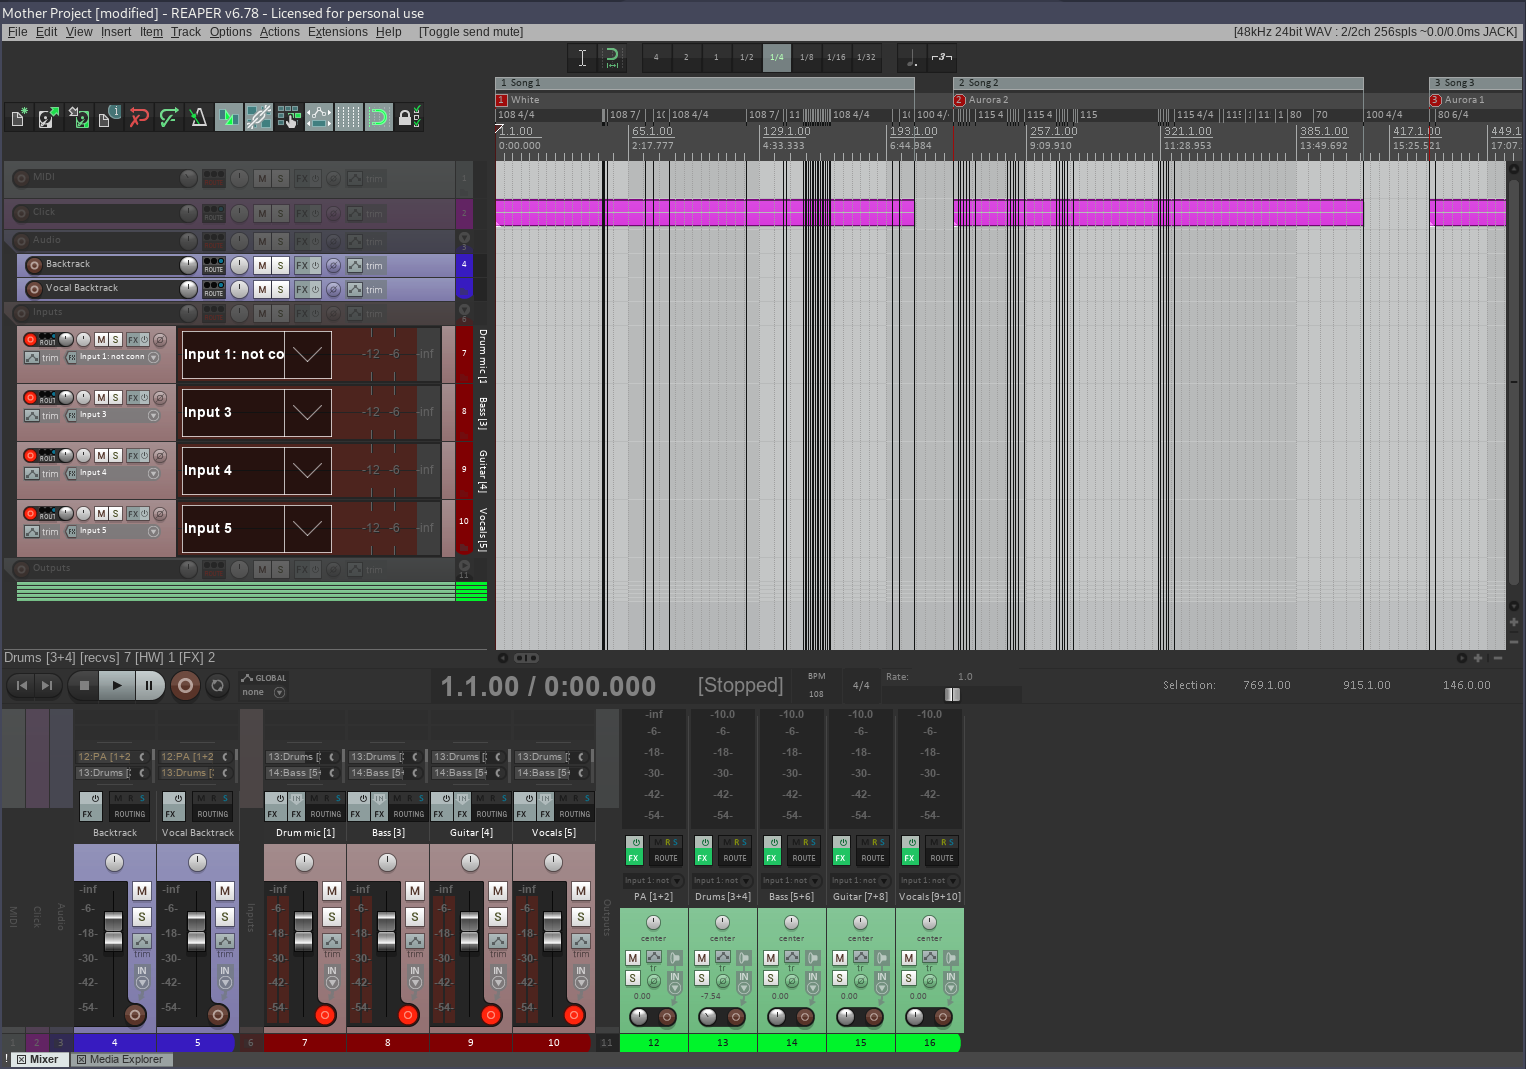Click the Stop transport button

point(85,685)
